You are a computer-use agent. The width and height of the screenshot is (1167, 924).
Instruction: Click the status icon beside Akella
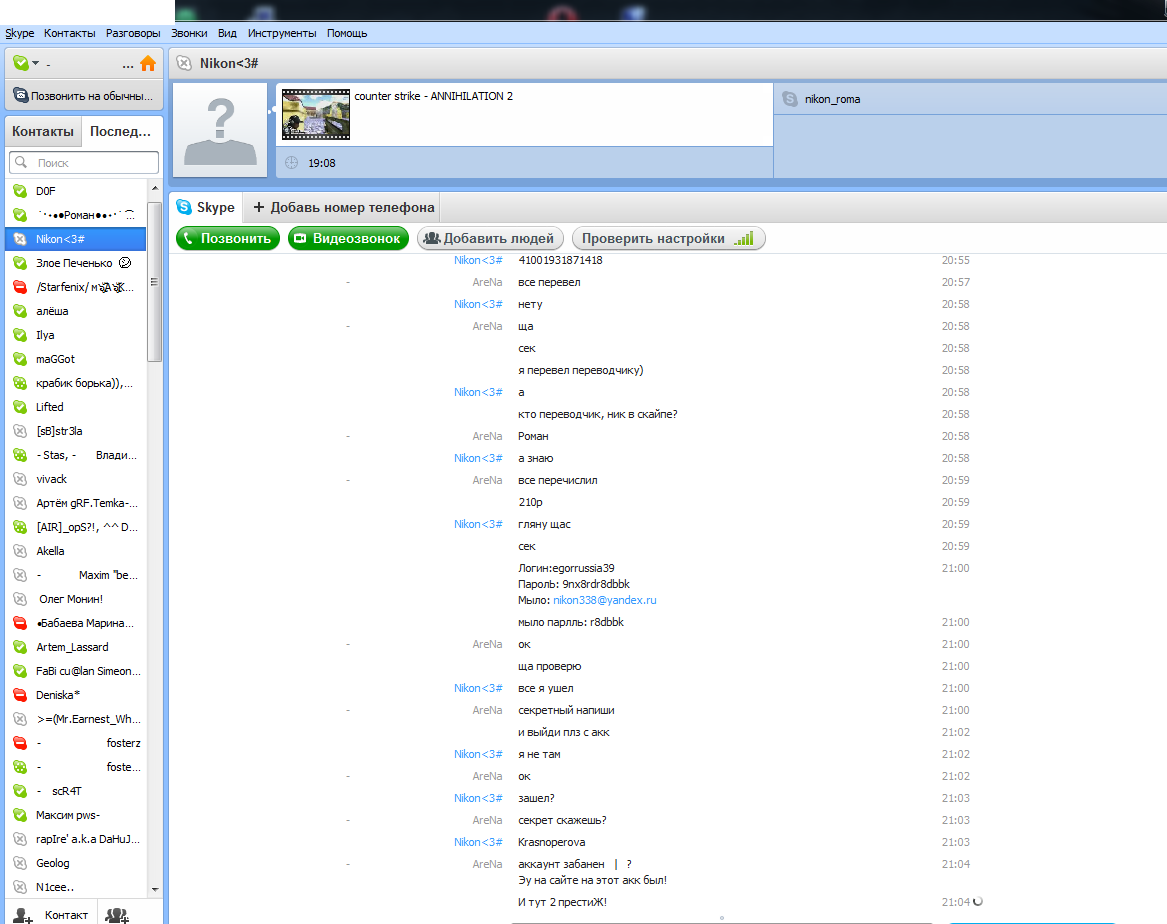pyautogui.click(x=20, y=551)
